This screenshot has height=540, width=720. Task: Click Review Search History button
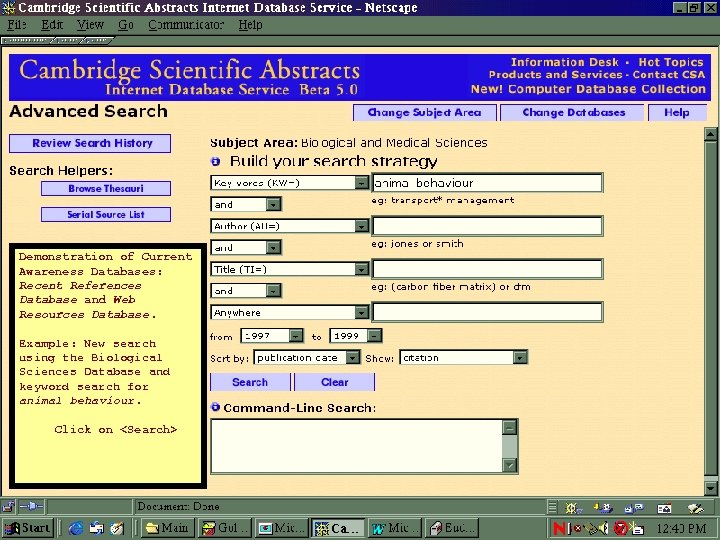(90, 143)
